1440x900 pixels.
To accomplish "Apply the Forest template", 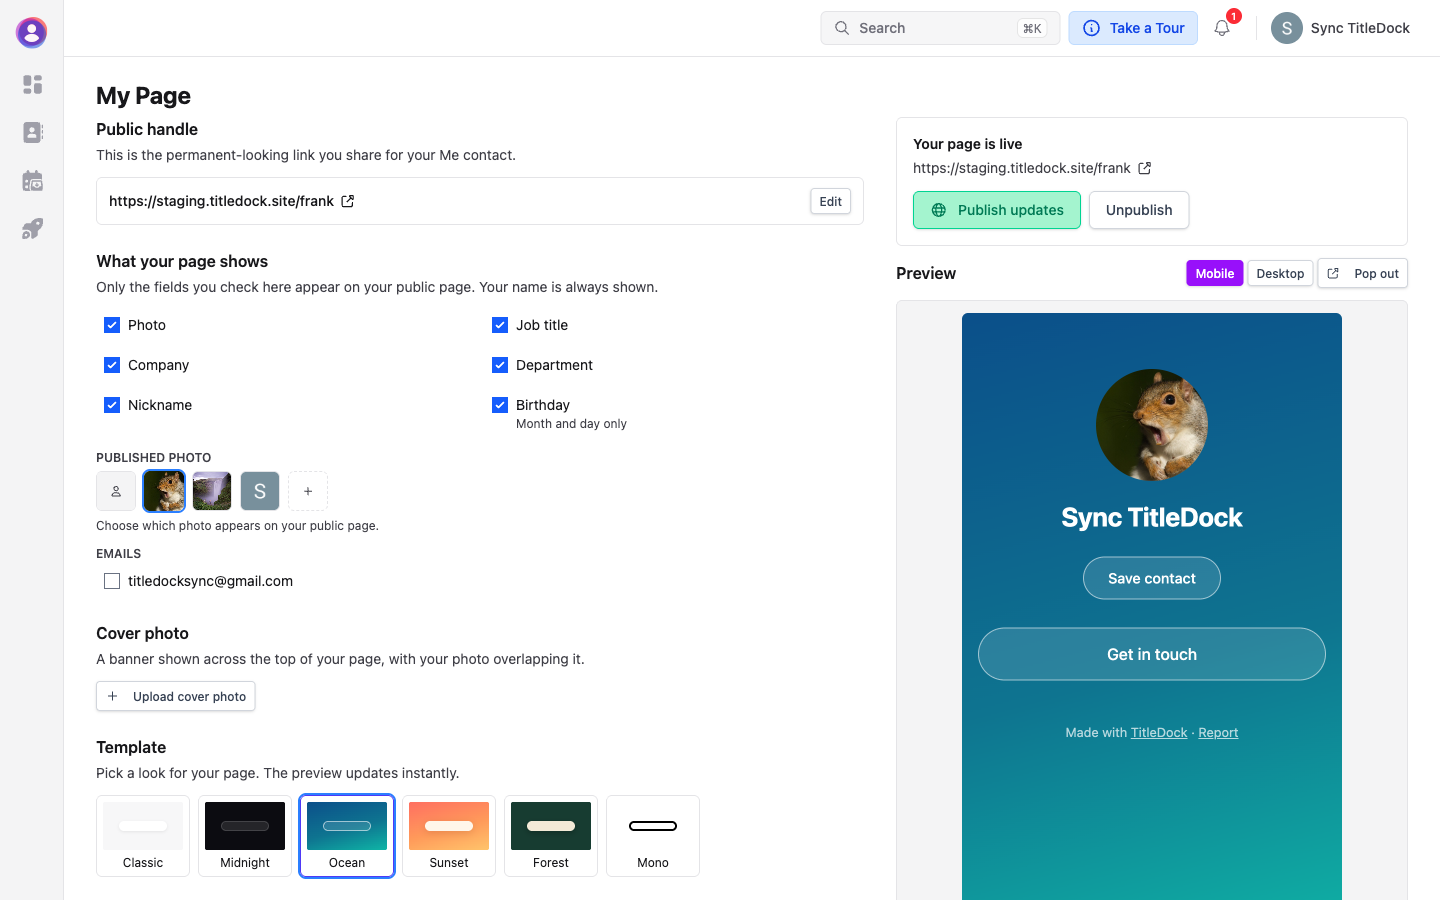I will 551,836.
